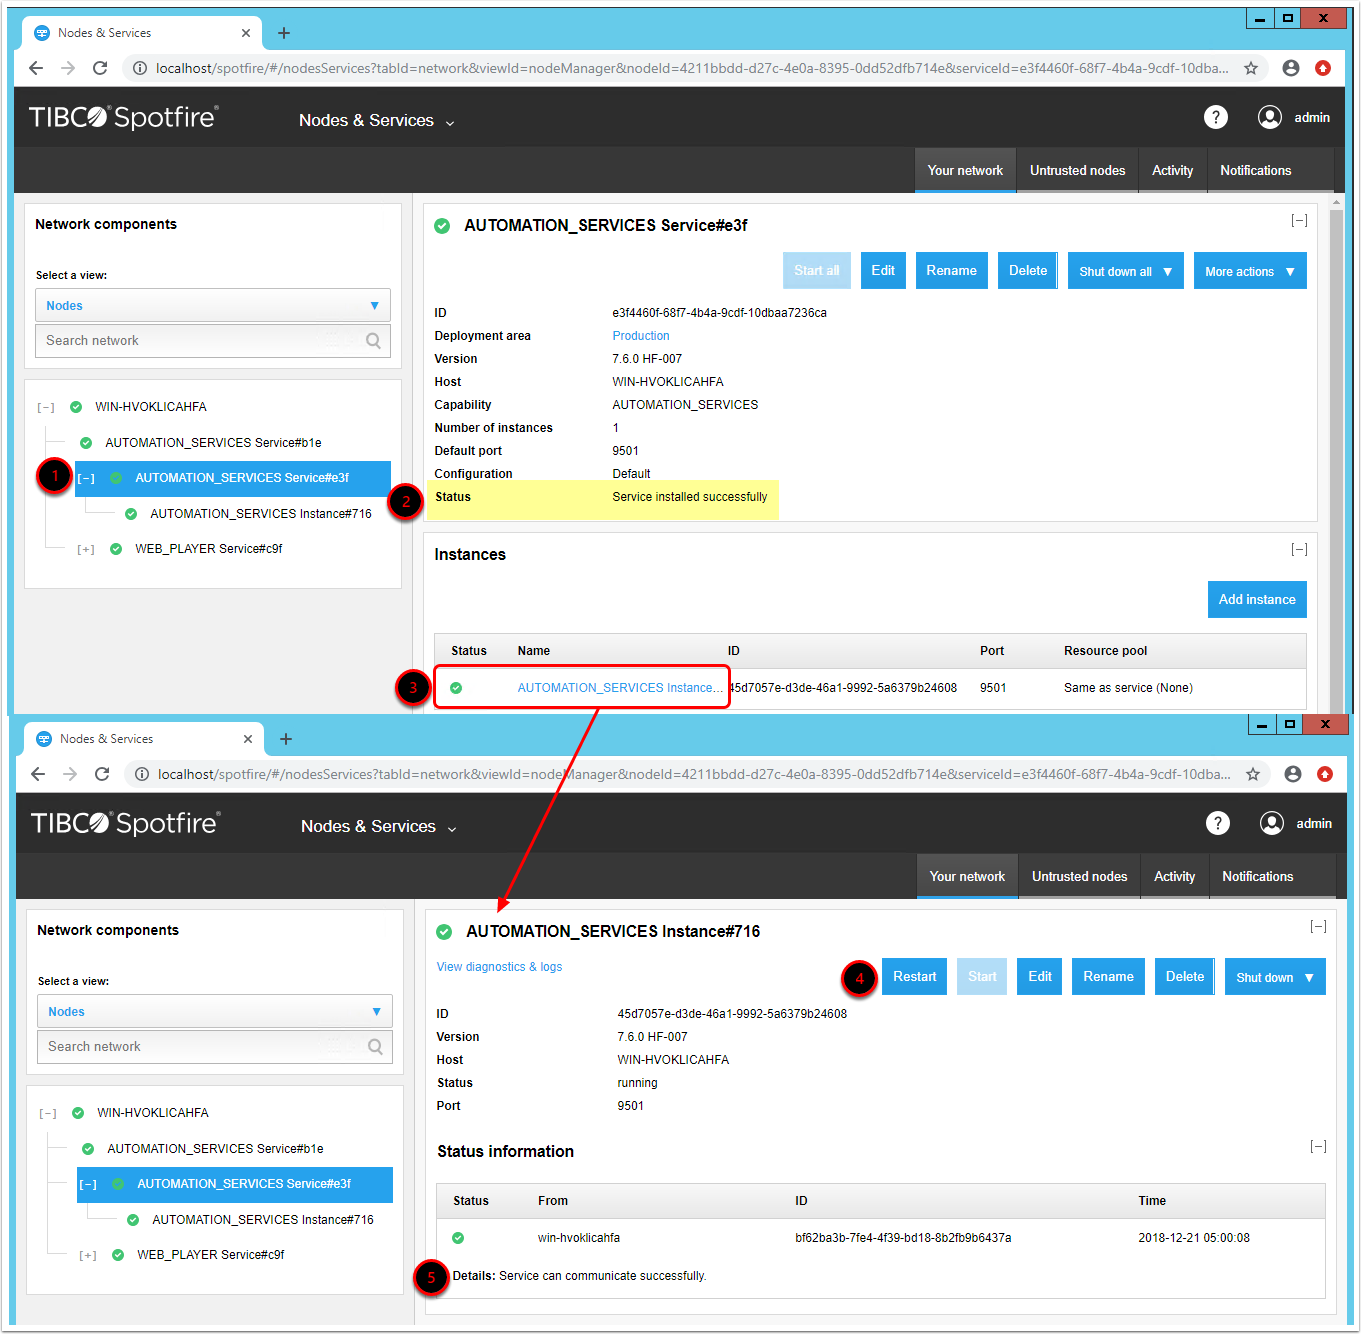
Task: View site information icon in the top address bar
Action: click(140, 68)
